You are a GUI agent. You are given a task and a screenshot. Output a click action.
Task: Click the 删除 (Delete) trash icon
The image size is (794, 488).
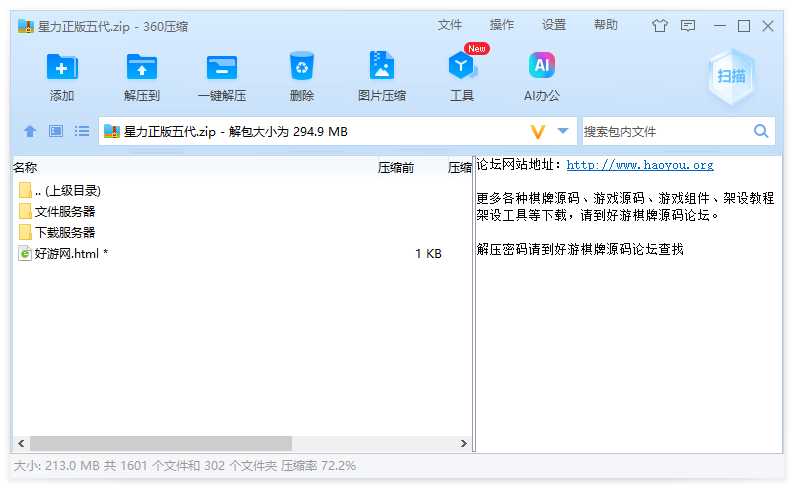tap(302, 66)
